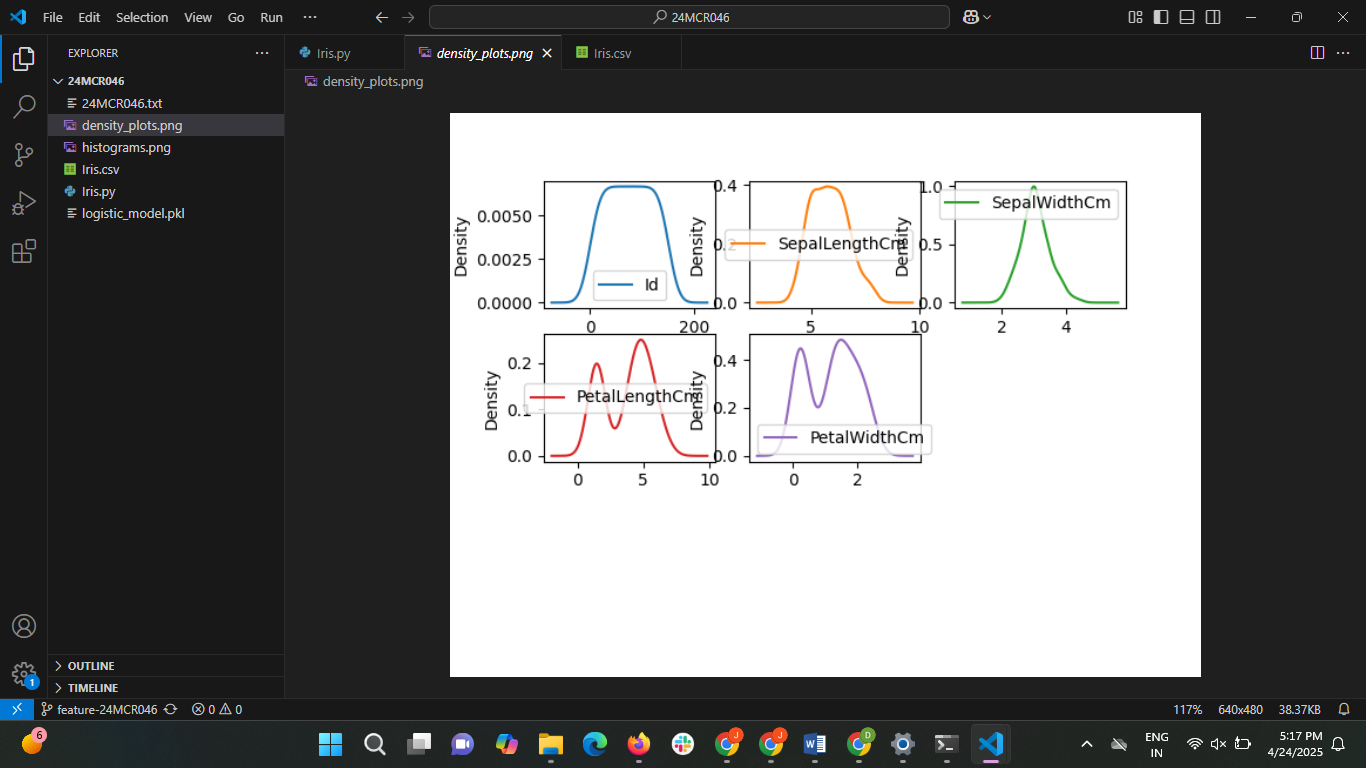Show hidden system tray icons

1087,744
